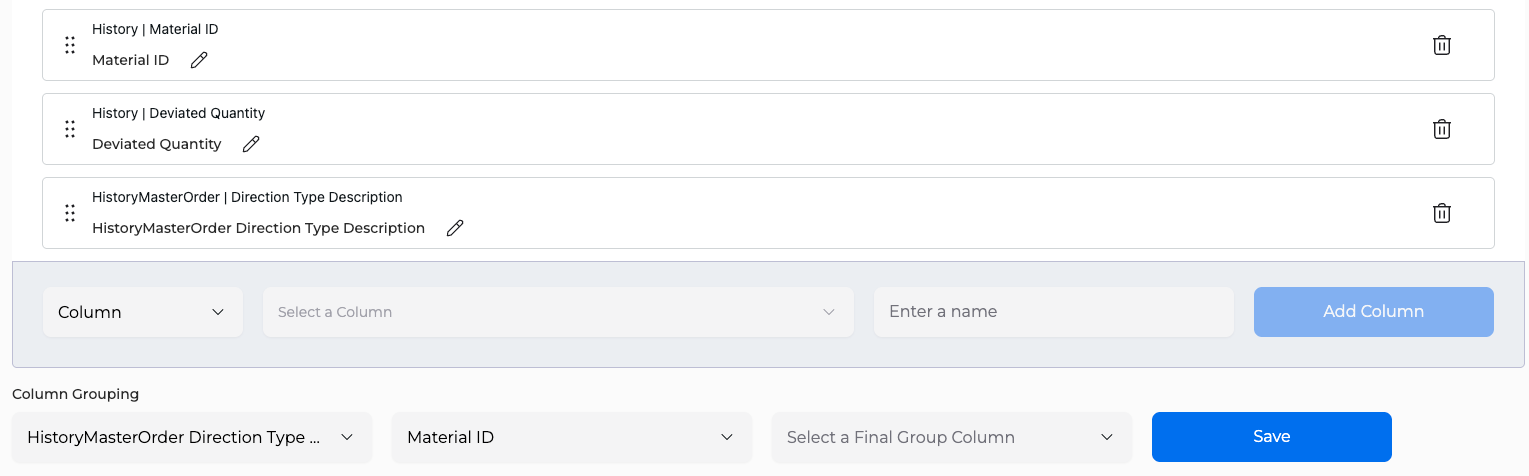Viewport: 1529px width, 476px height.
Task: Click the Enter a name field
Action: (1054, 312)
